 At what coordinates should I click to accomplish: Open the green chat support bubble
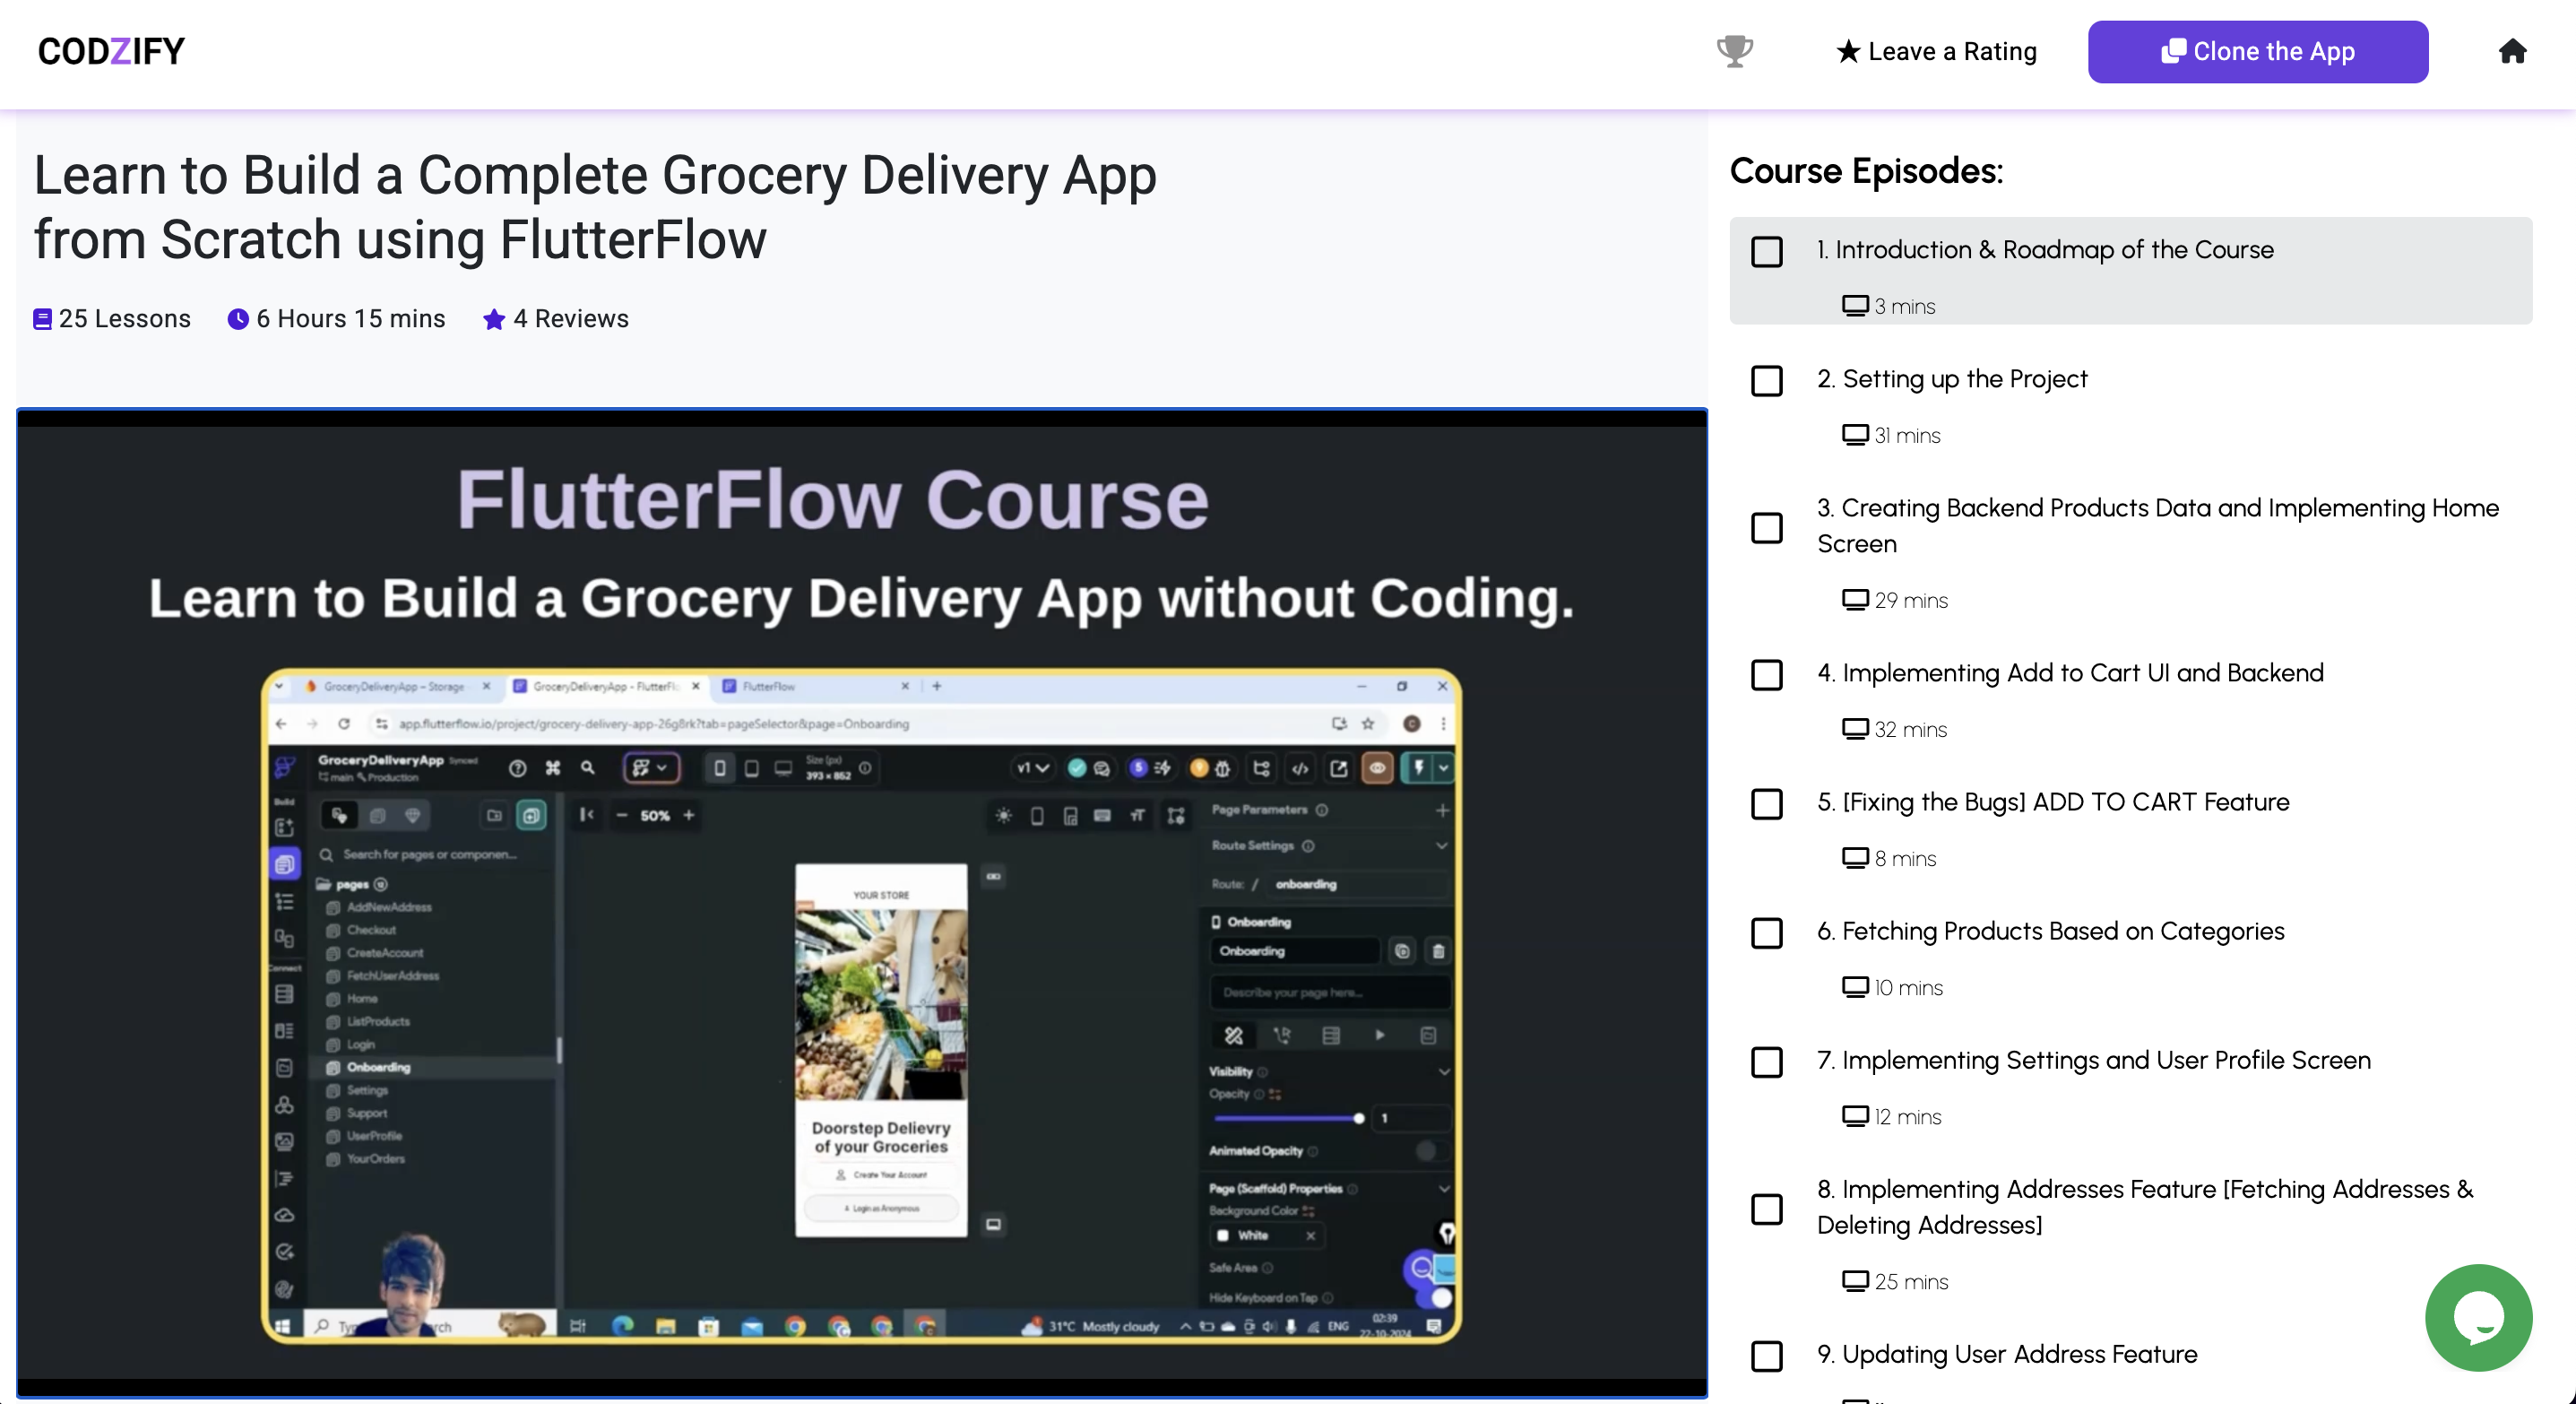click(2477, 1316)
